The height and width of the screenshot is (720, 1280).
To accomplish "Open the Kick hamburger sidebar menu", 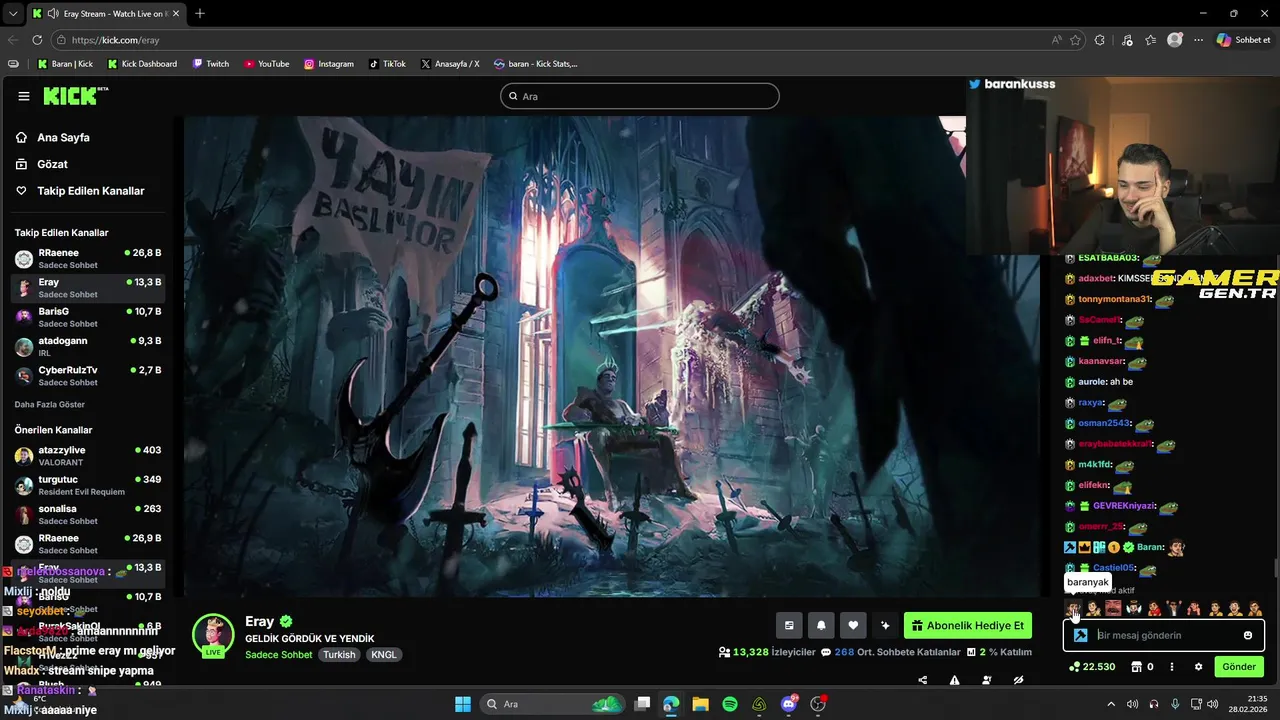I will click(24, 96).
